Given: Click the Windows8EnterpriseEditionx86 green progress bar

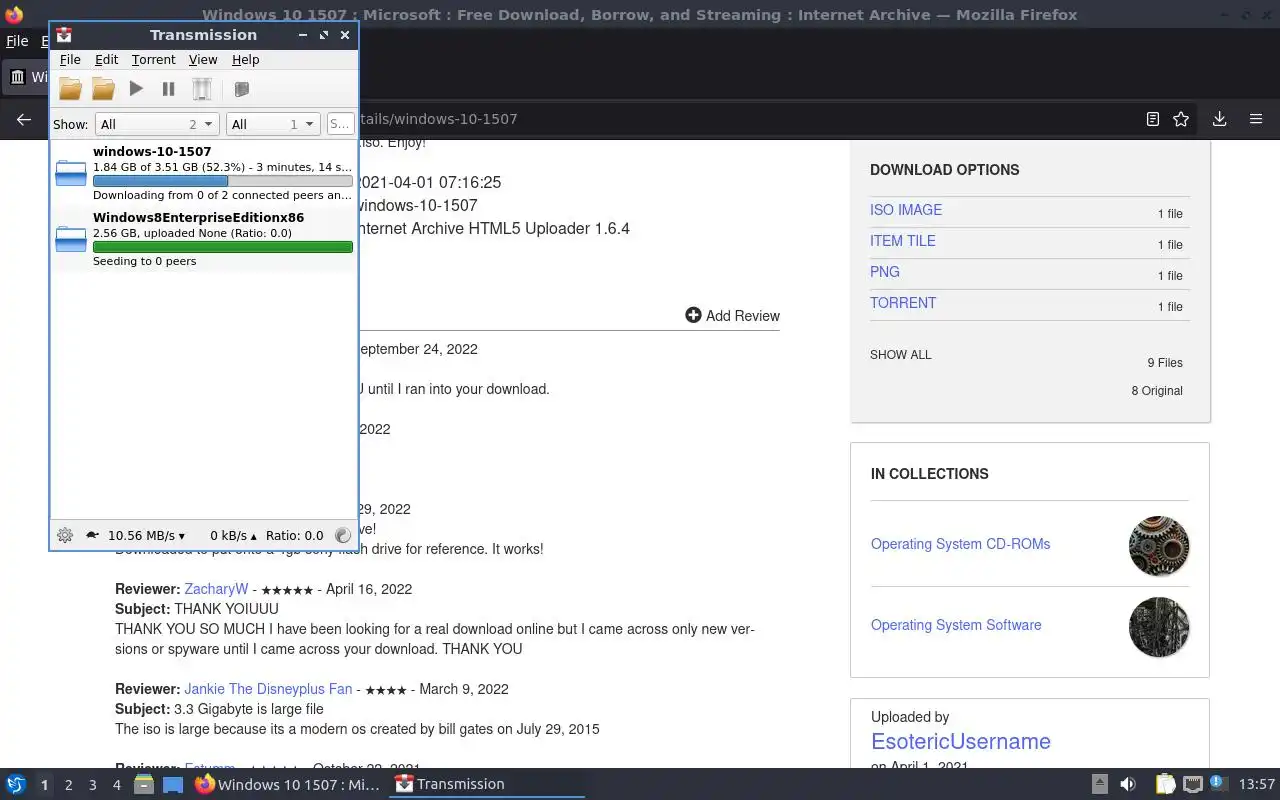Looking at the screenshot, I should [x=222, y=247].
